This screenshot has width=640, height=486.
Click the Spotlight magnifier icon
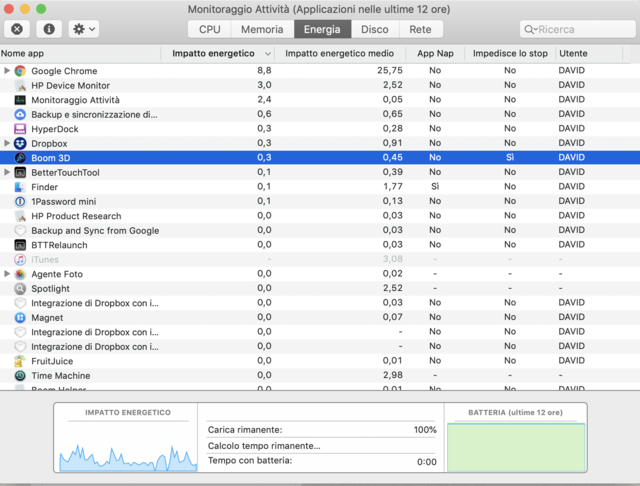(x=20, y=288)
